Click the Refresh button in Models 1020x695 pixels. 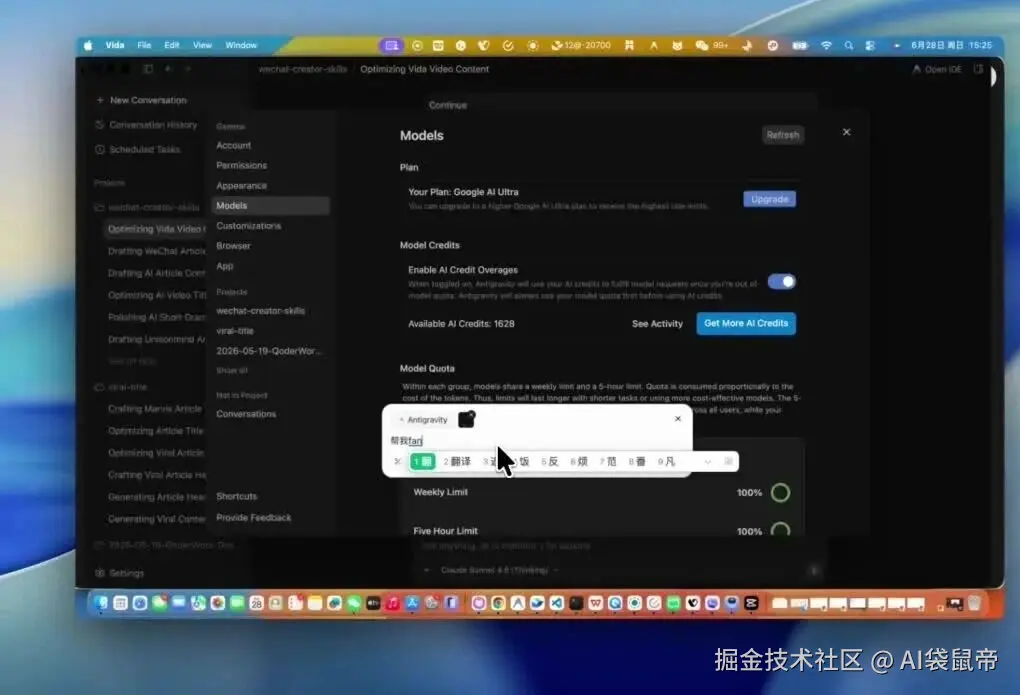click(783, 135)
